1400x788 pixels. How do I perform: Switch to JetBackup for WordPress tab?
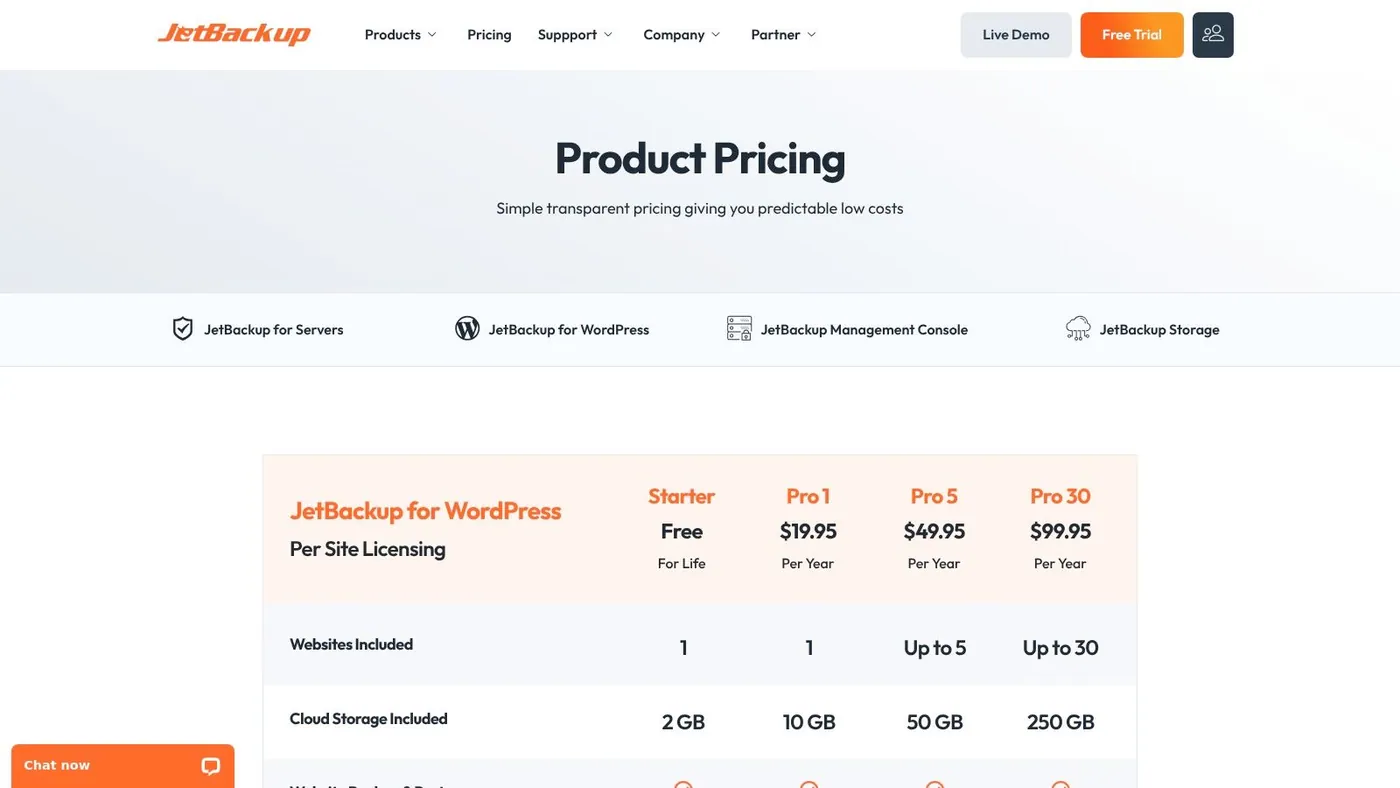tap(552, 329)
